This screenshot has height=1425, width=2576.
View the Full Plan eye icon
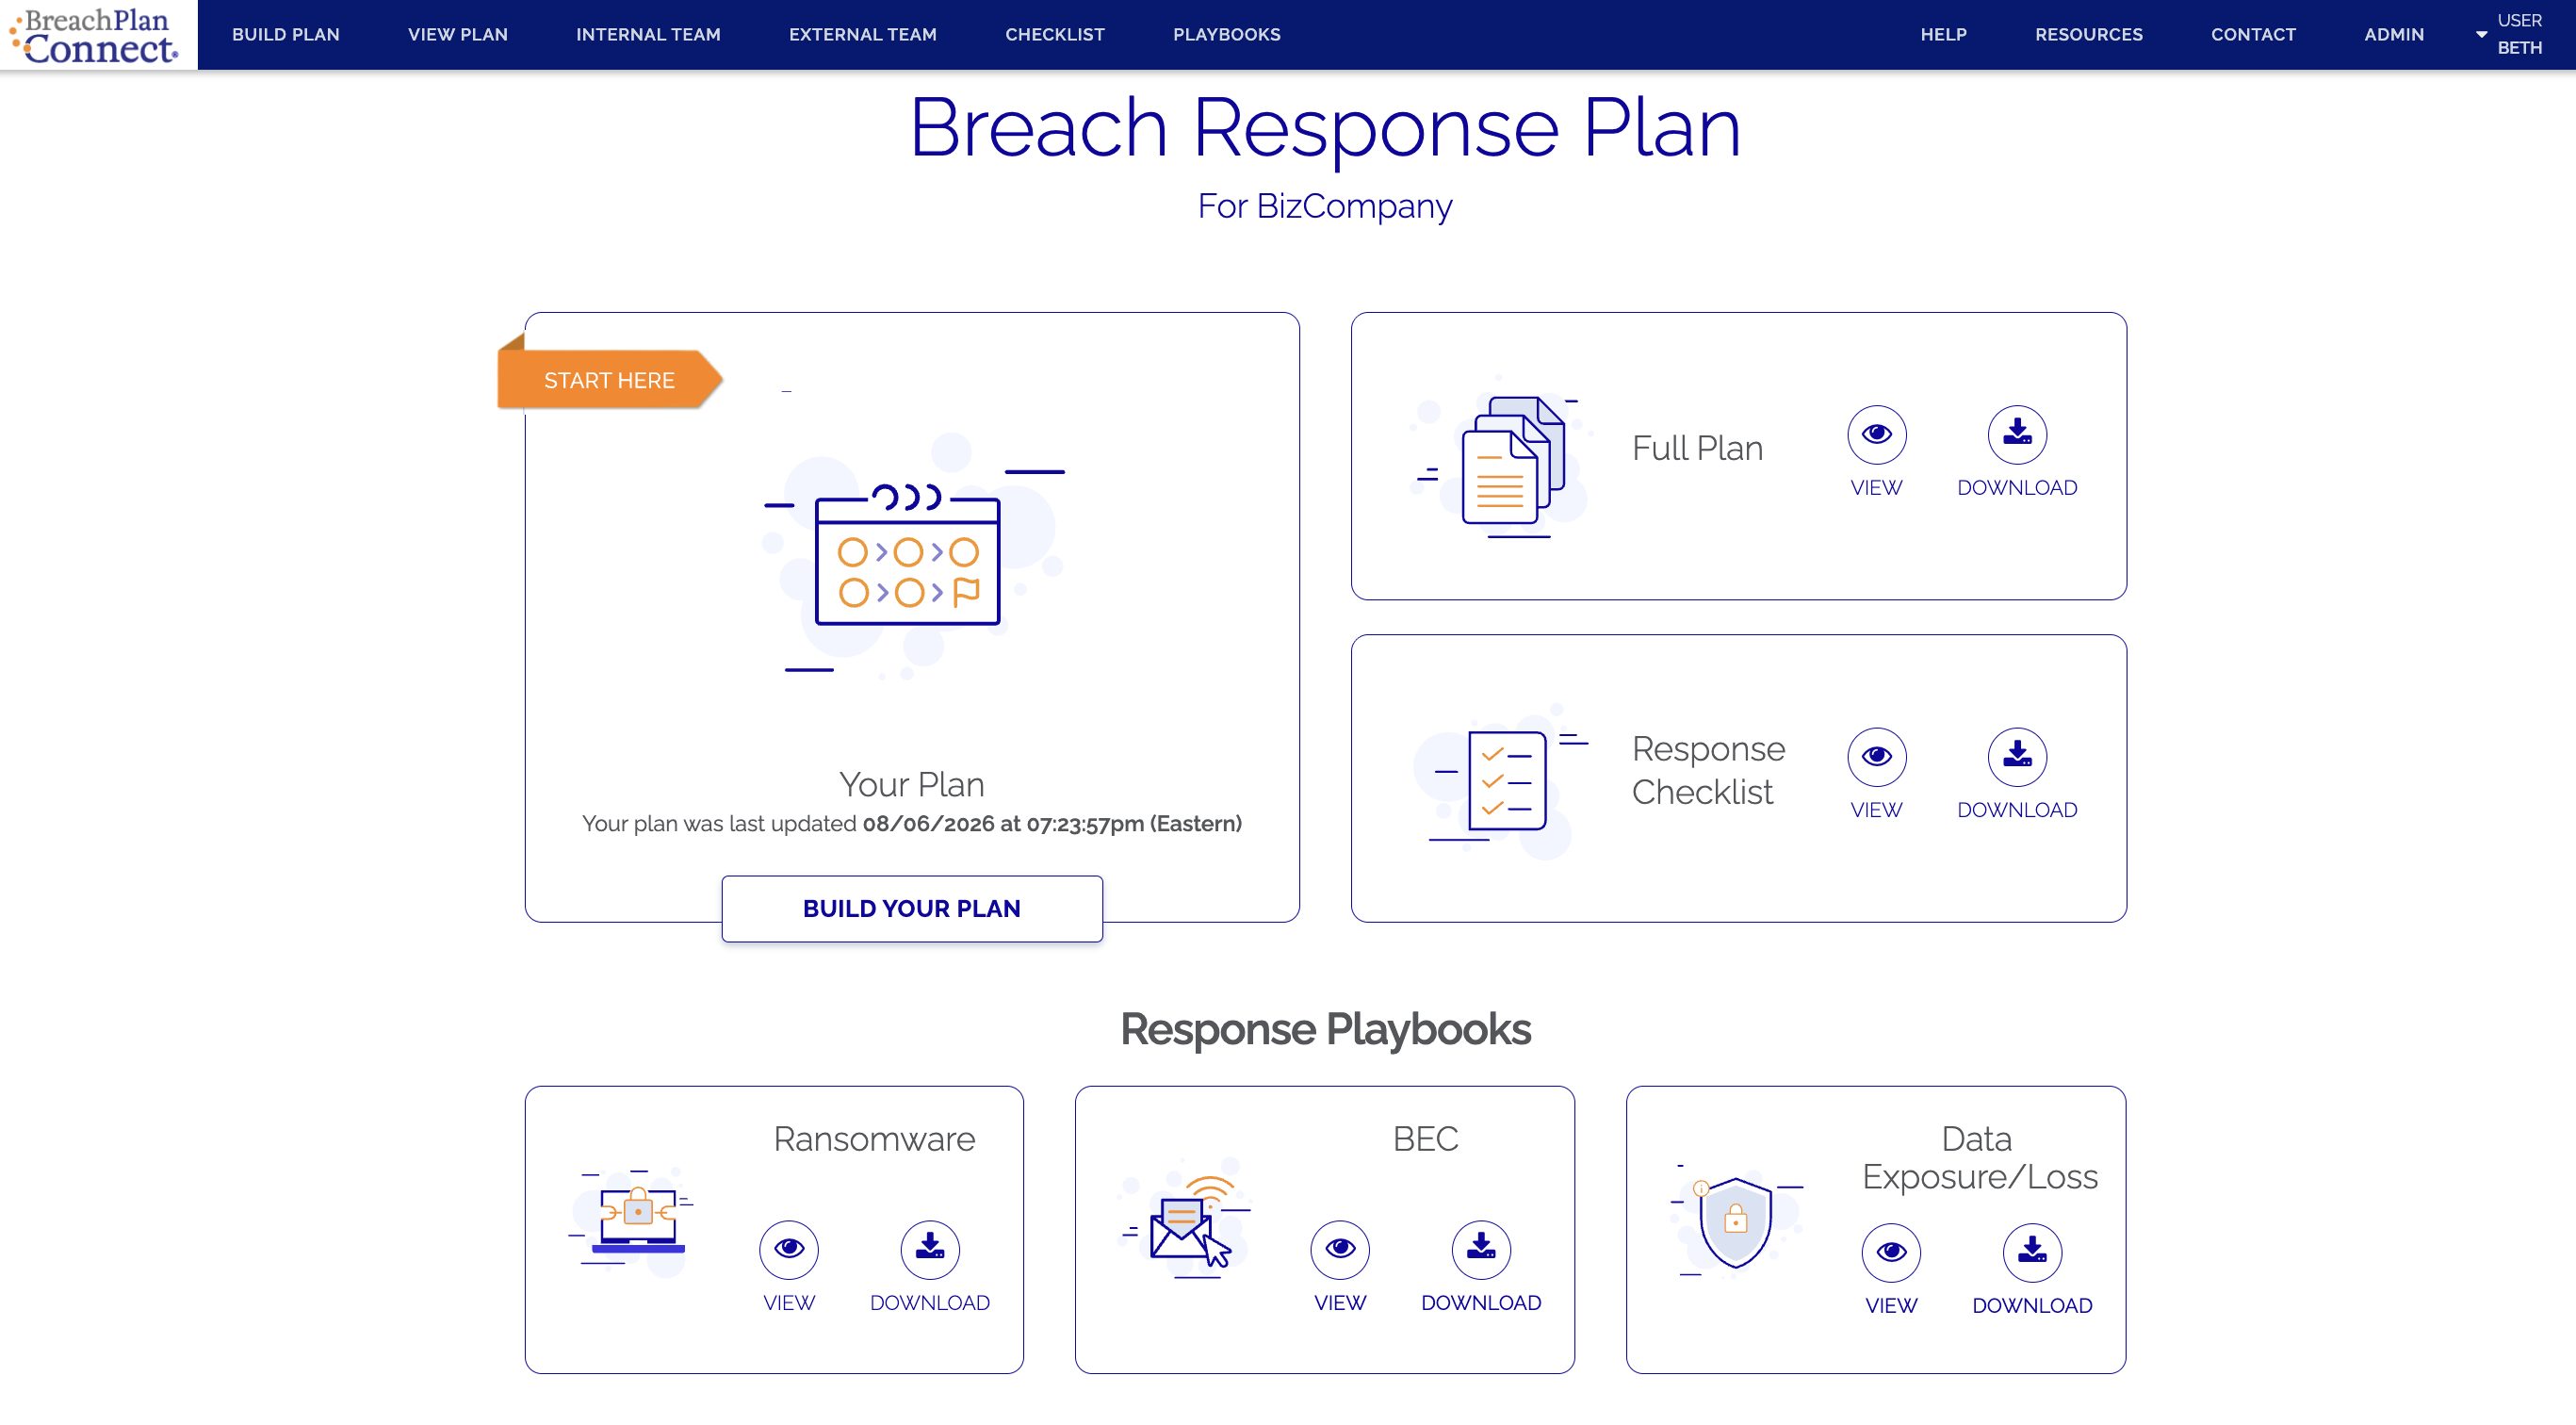(x=1877, y=434)
